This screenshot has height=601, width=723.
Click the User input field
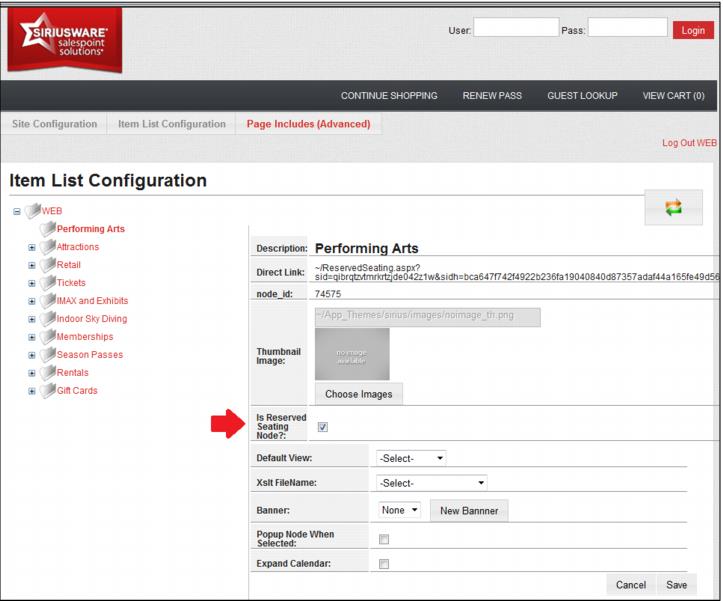click(x=515, y=30)
